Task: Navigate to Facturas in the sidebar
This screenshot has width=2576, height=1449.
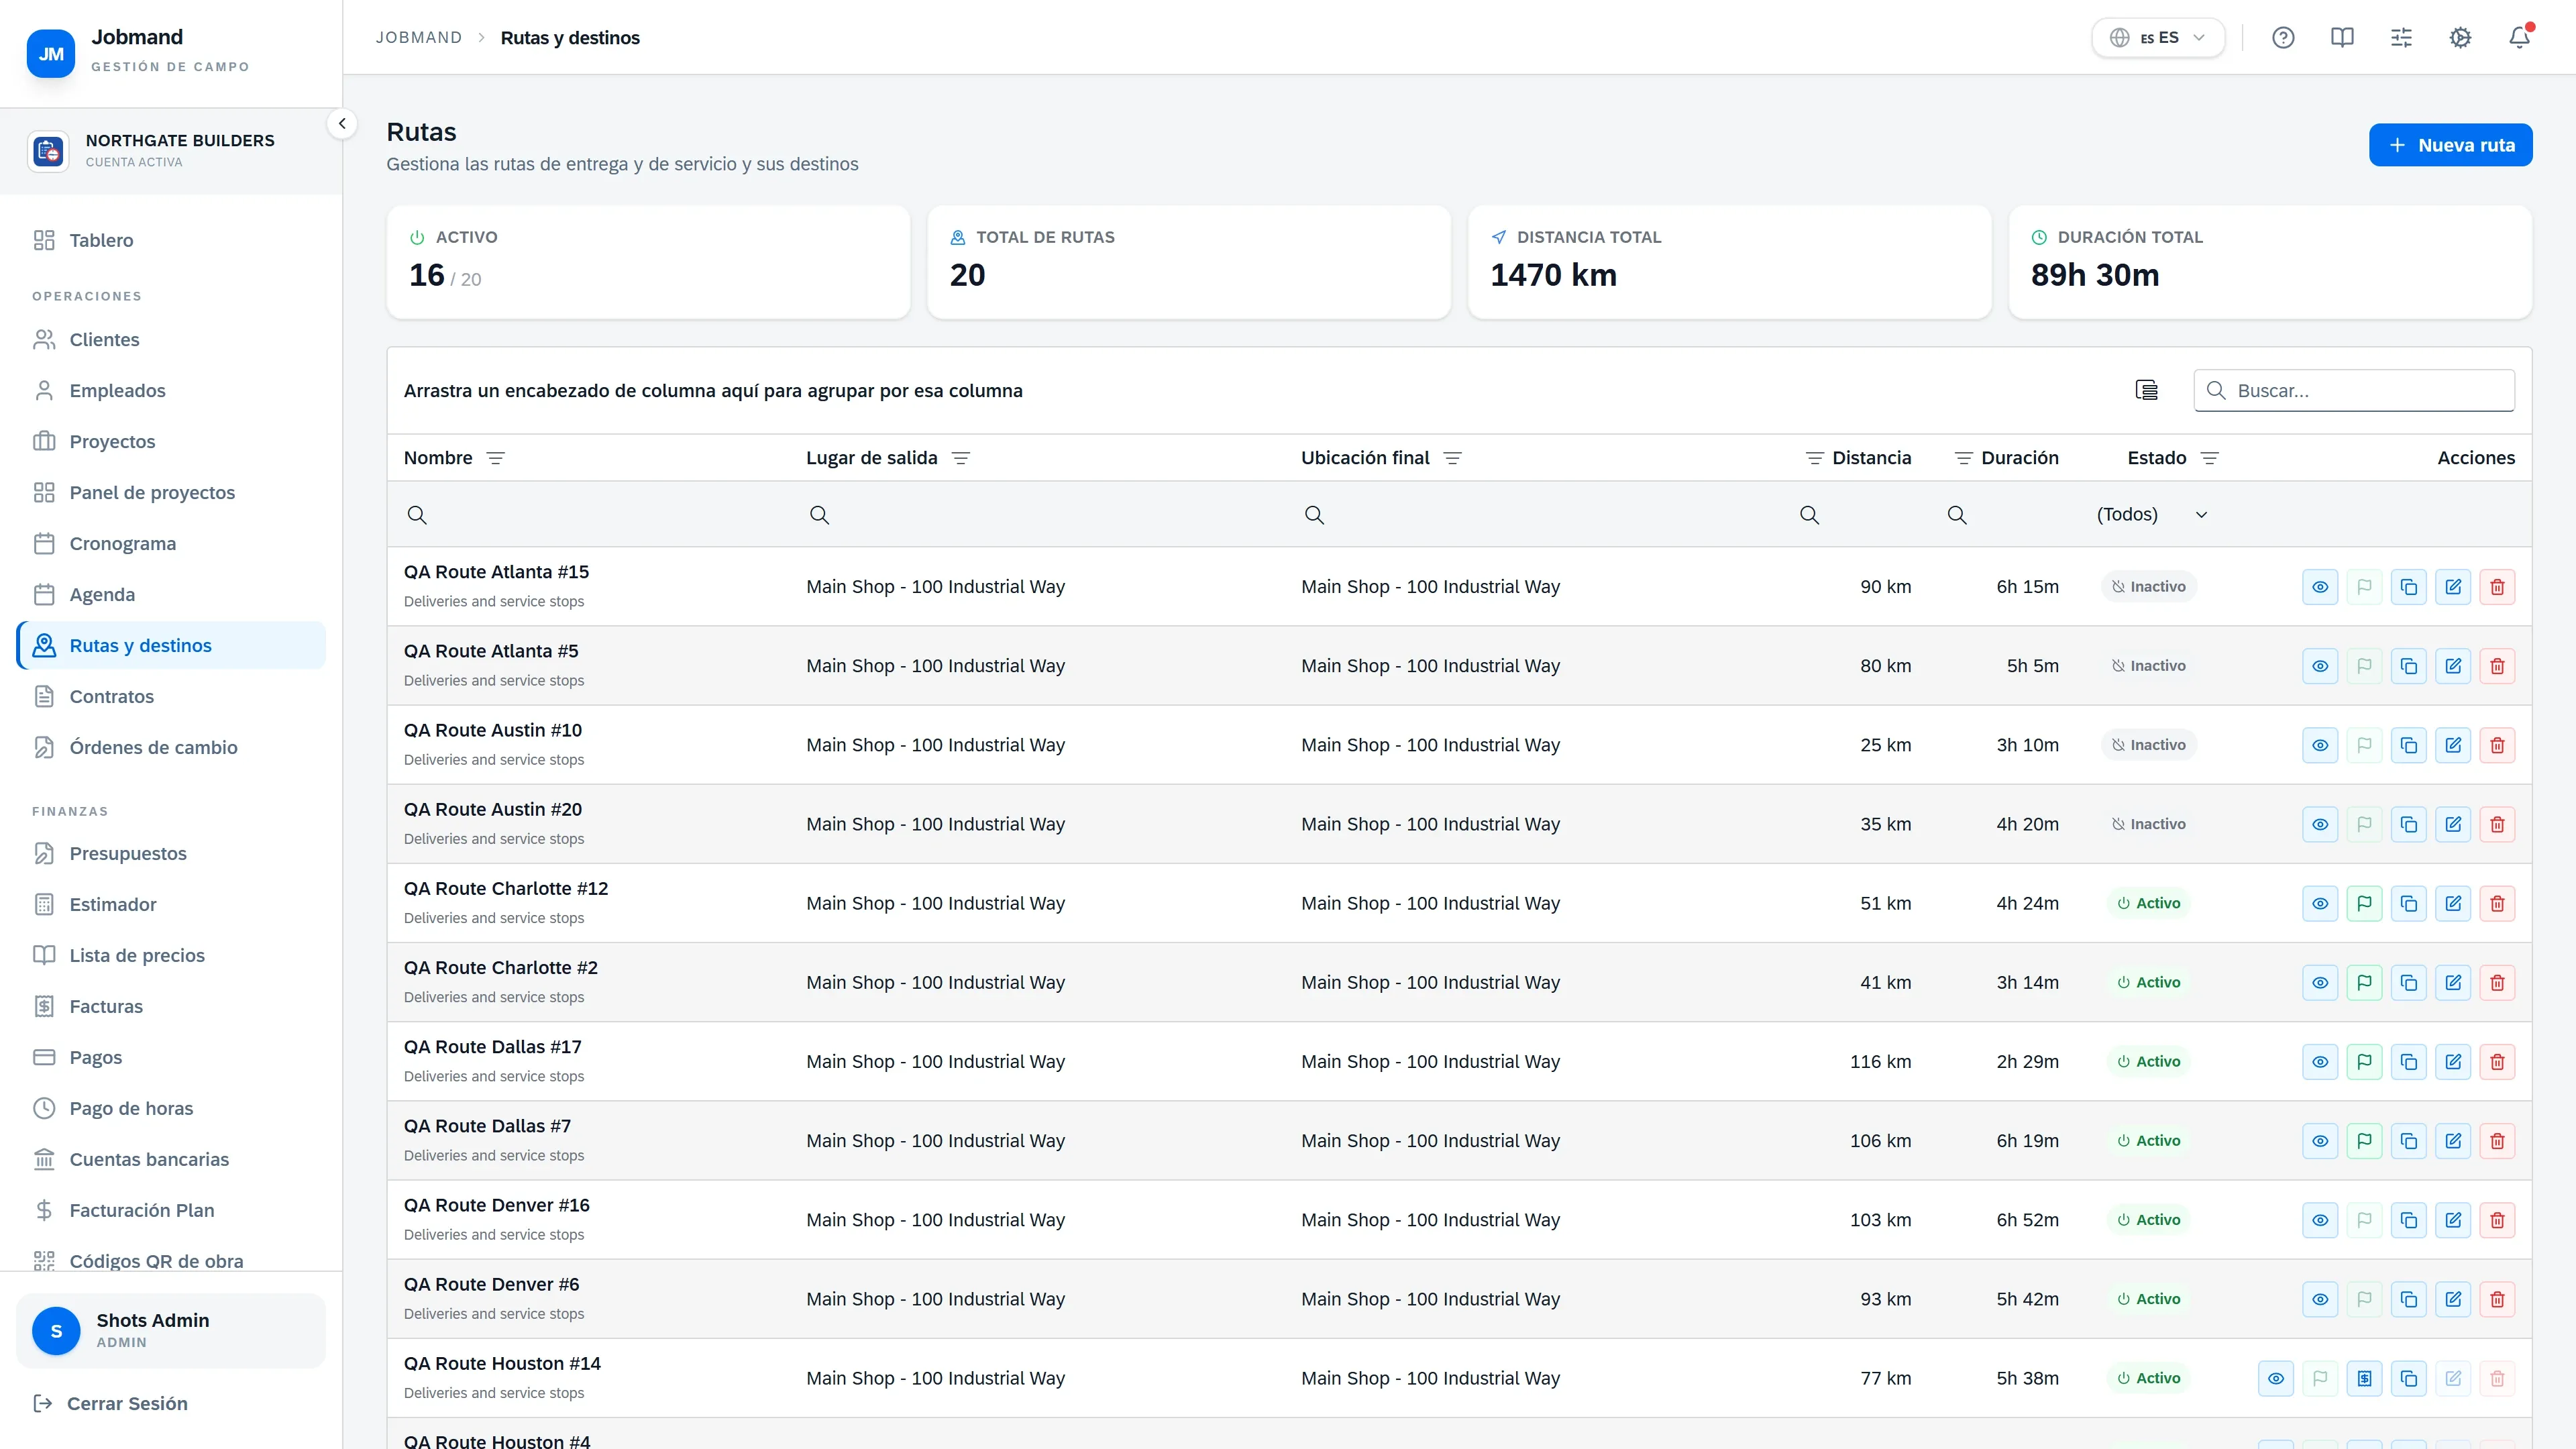Action: click(x=171, y=1006)
